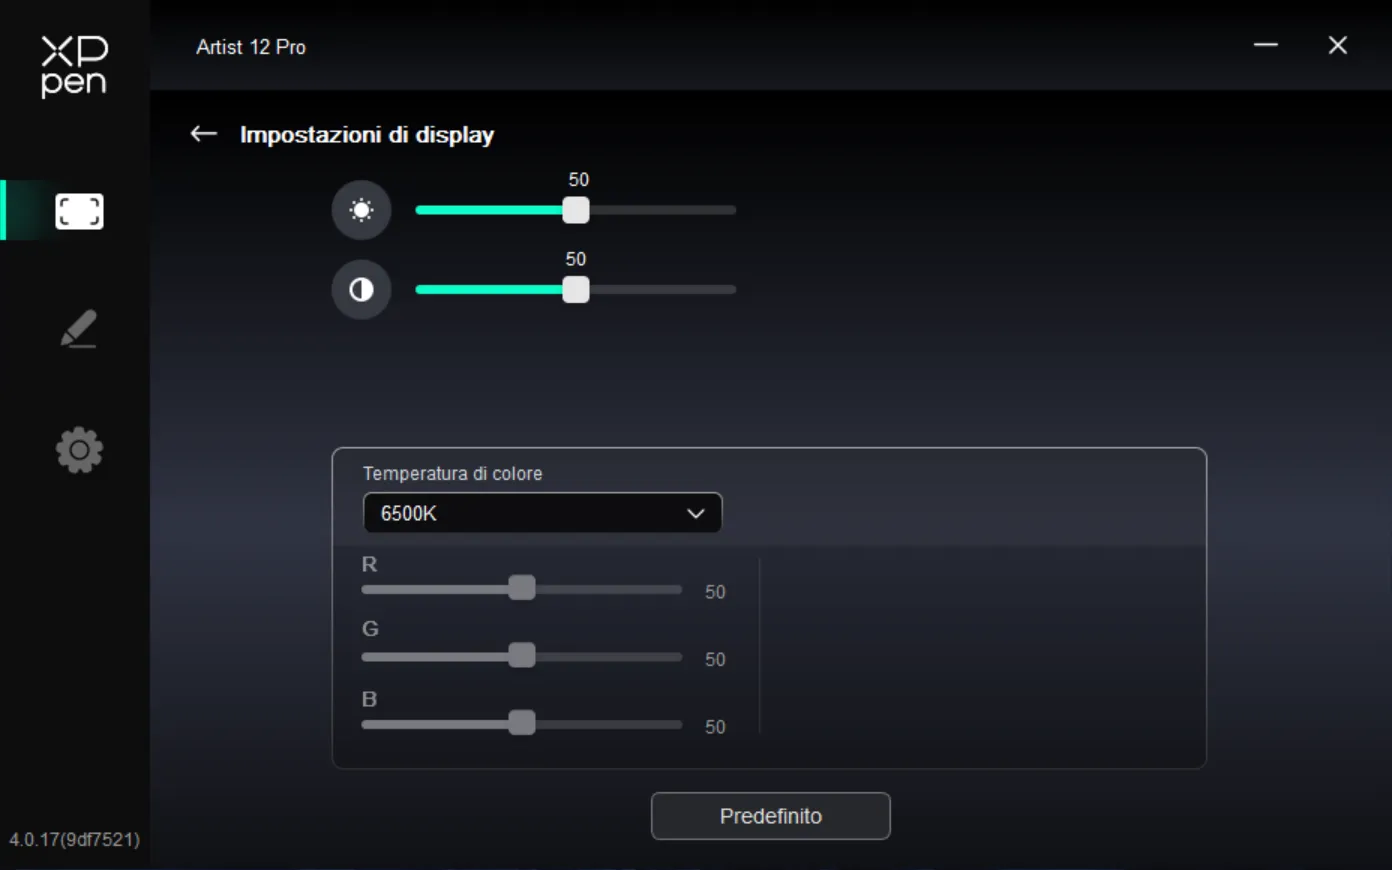Viewport: 1392px width, 870px height.
Task: Click the contrast half-circle icon
Action: click(361, 290)
